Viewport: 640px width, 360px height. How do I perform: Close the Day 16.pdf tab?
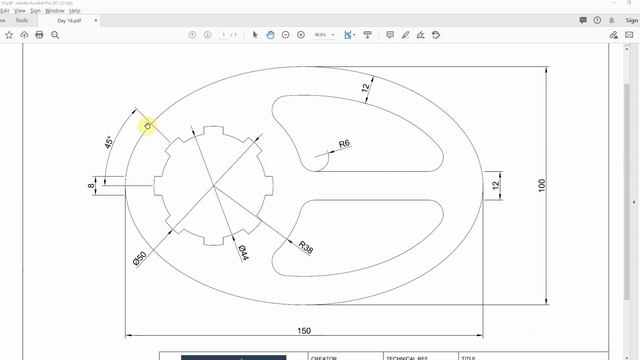(x=96, y=20)
